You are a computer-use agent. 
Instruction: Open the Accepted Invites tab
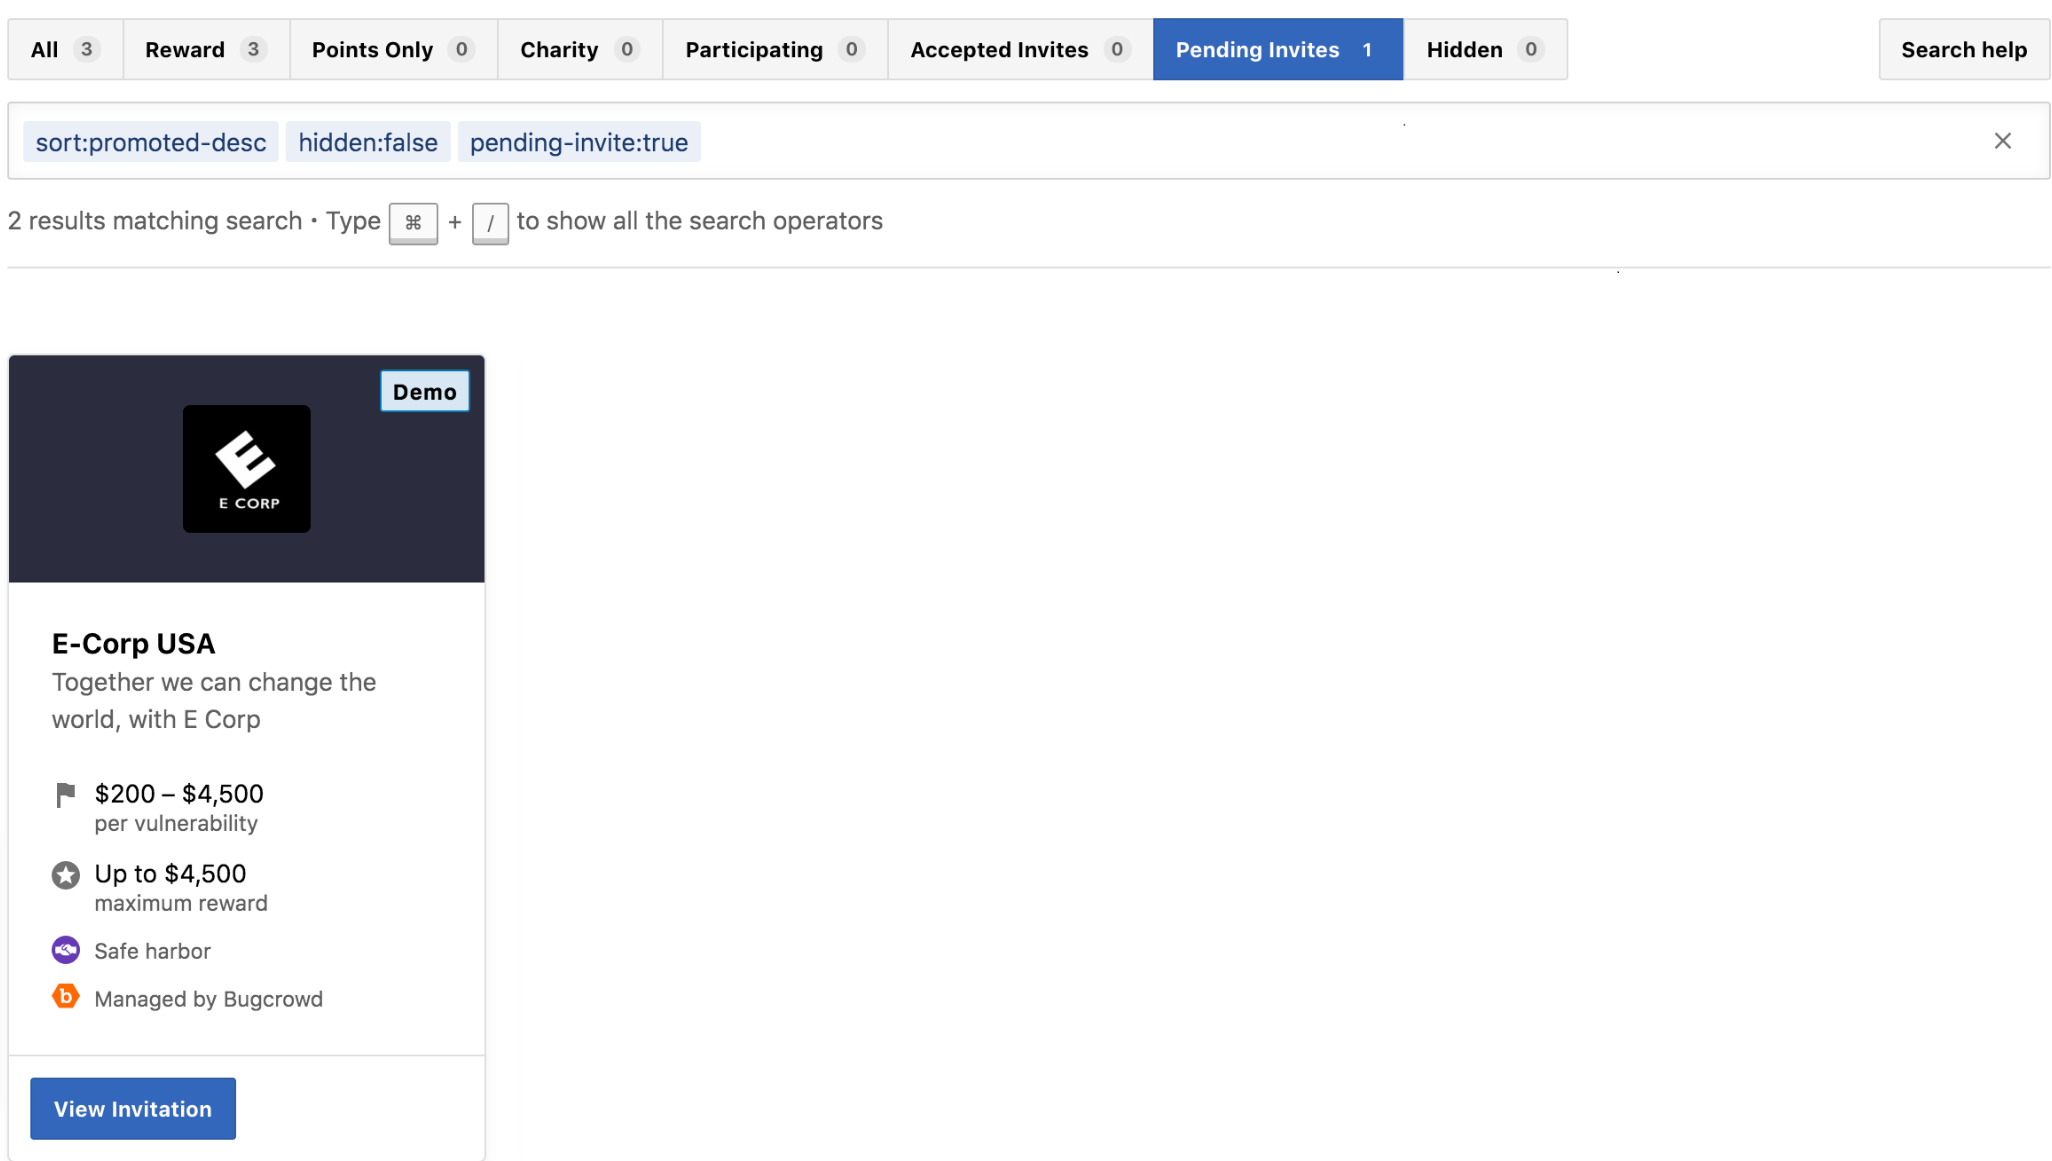(1020, 49)
